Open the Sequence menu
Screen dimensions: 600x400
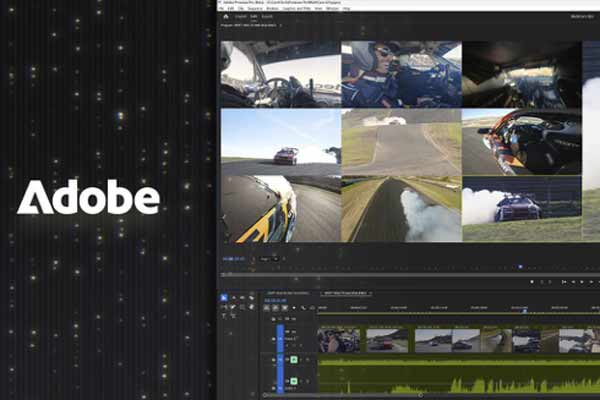pyautogui.click(x=255, y=8)
